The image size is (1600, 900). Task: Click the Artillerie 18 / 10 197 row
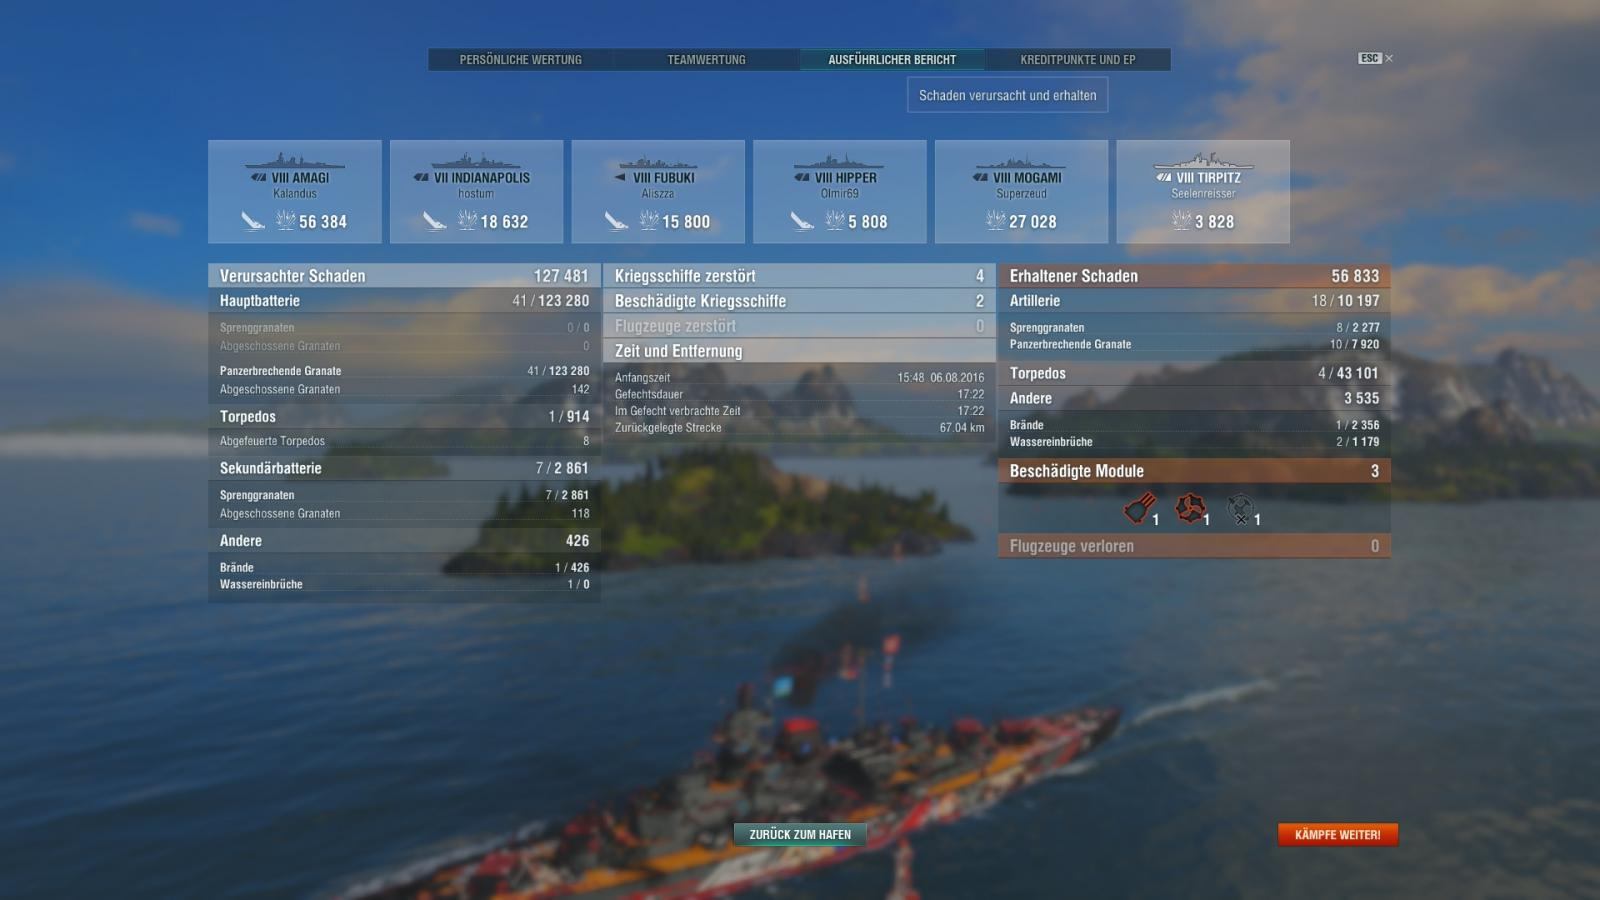tap(1194, 301)
